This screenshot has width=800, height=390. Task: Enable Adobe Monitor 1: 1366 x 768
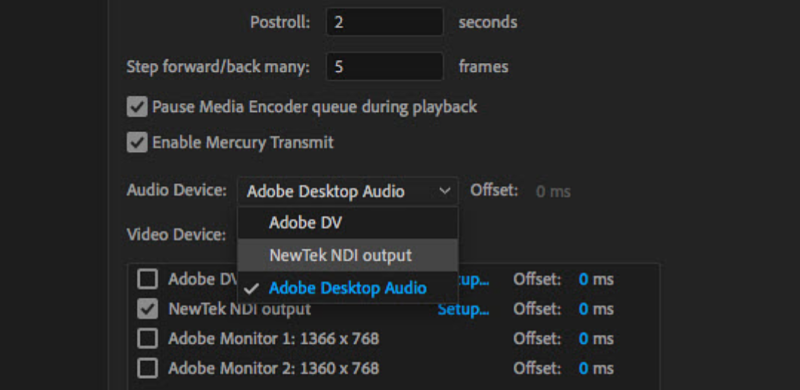pyautogui.click(x=147, y=338)
